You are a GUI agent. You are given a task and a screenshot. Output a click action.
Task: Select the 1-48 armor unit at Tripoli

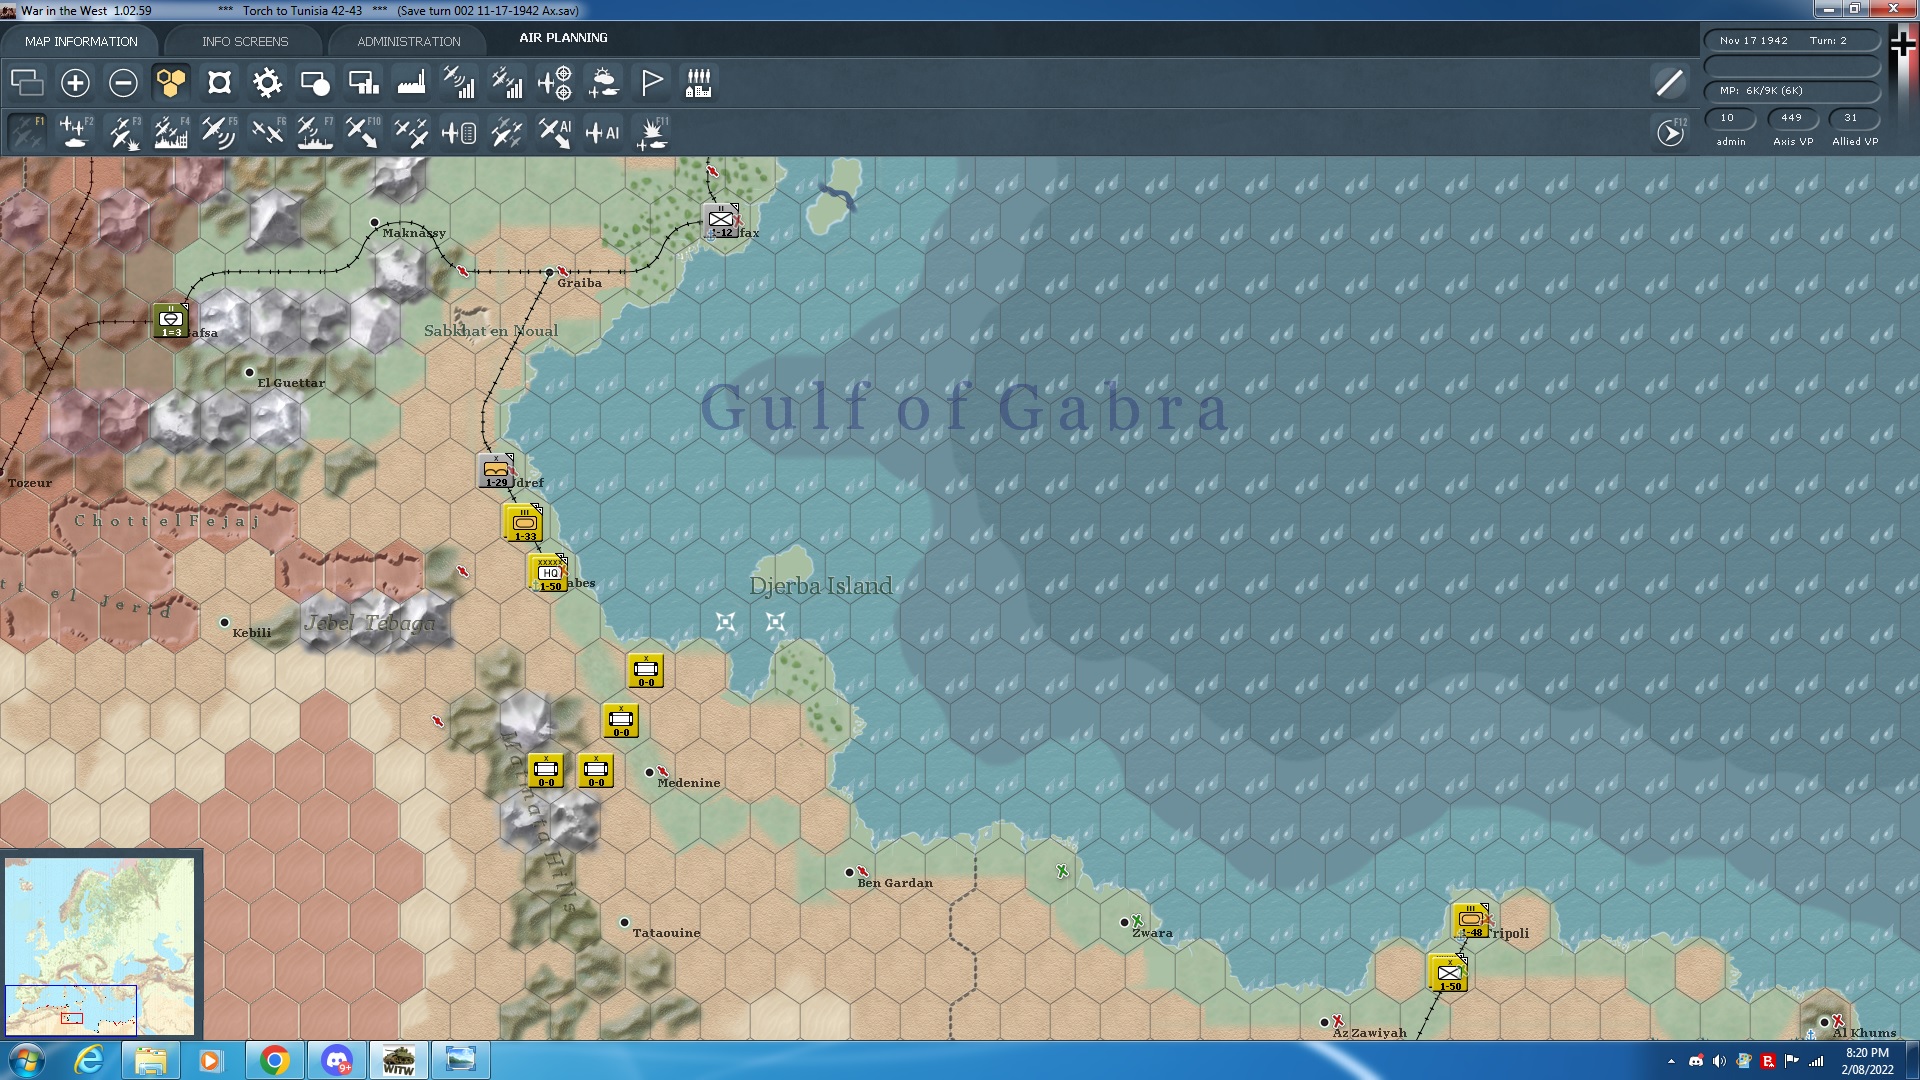(1470, 920)
